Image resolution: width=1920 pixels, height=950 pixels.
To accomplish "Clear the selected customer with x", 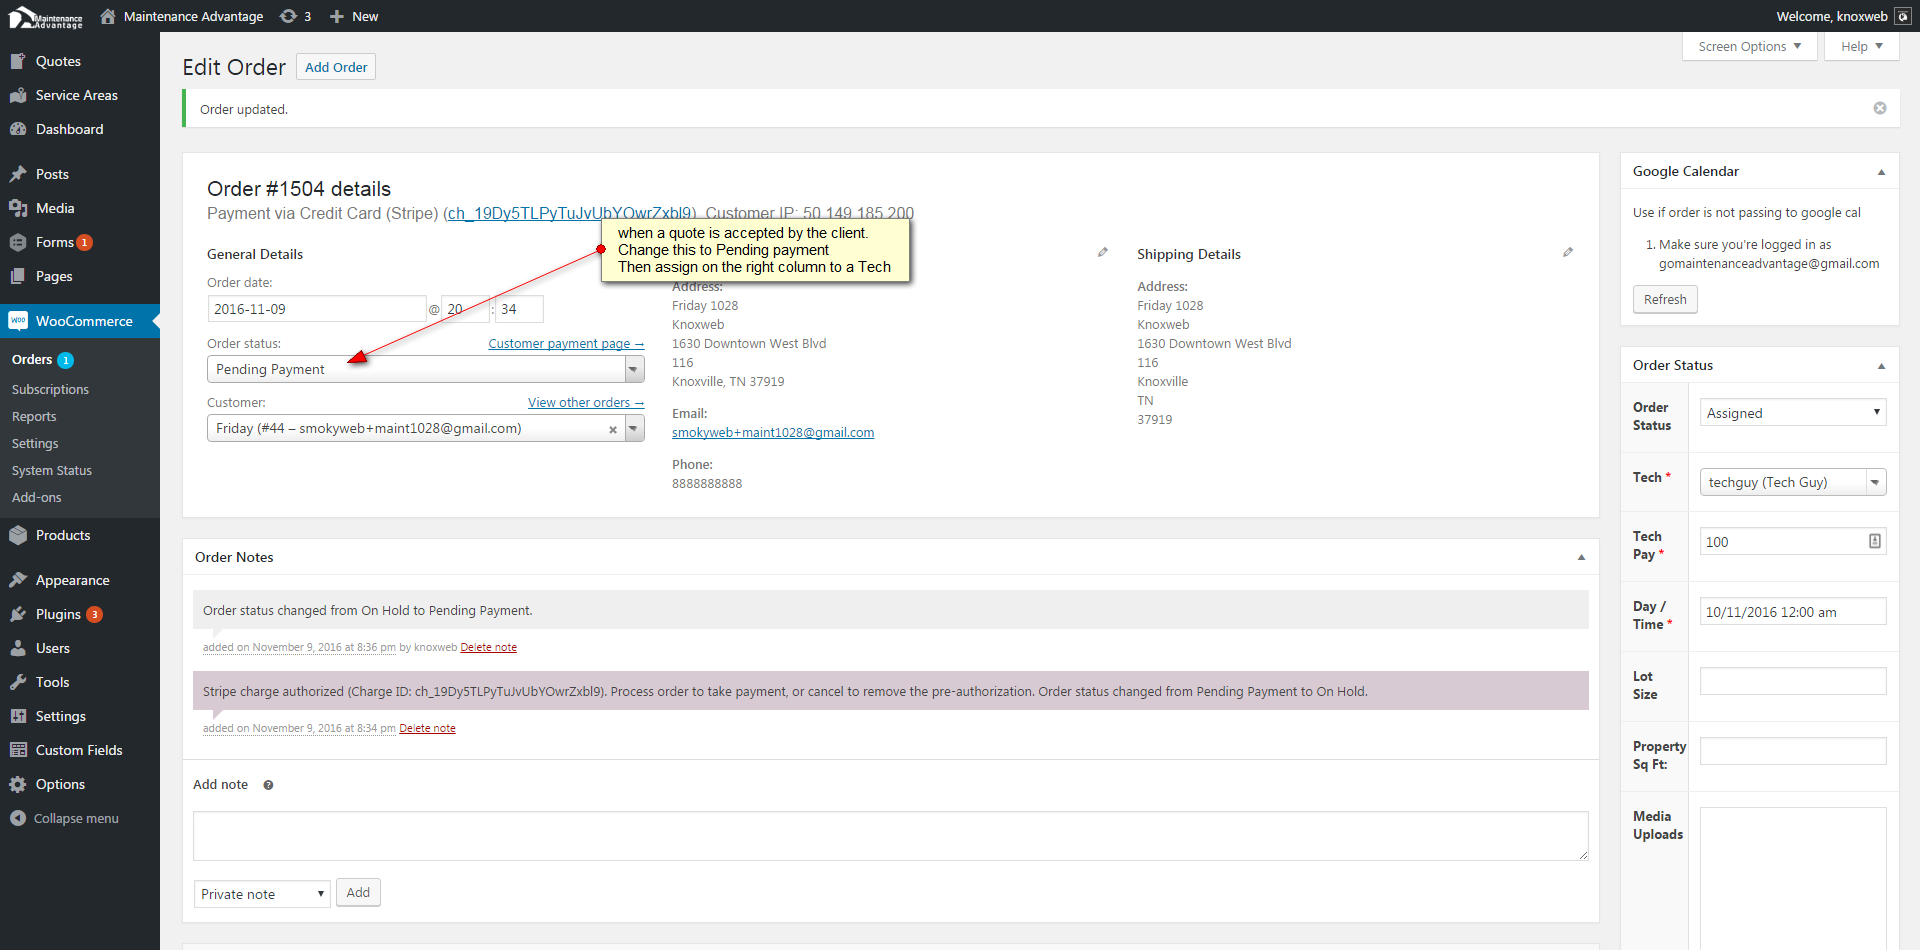I will click(613, 429).
